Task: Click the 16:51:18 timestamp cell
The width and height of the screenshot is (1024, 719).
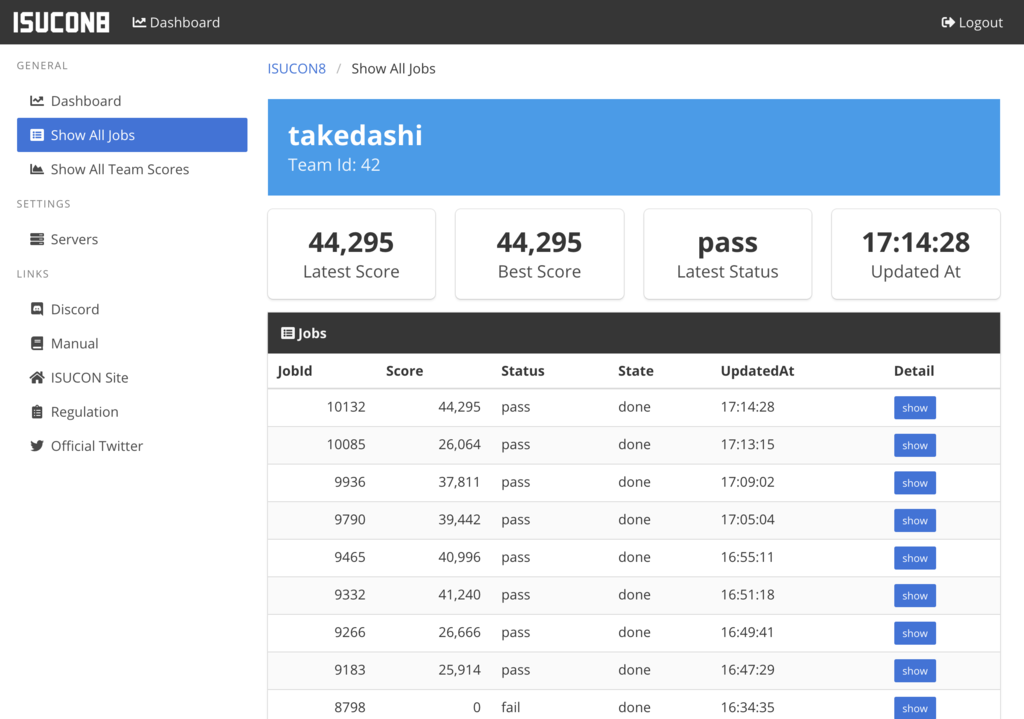Action: [x=747, y=595]
